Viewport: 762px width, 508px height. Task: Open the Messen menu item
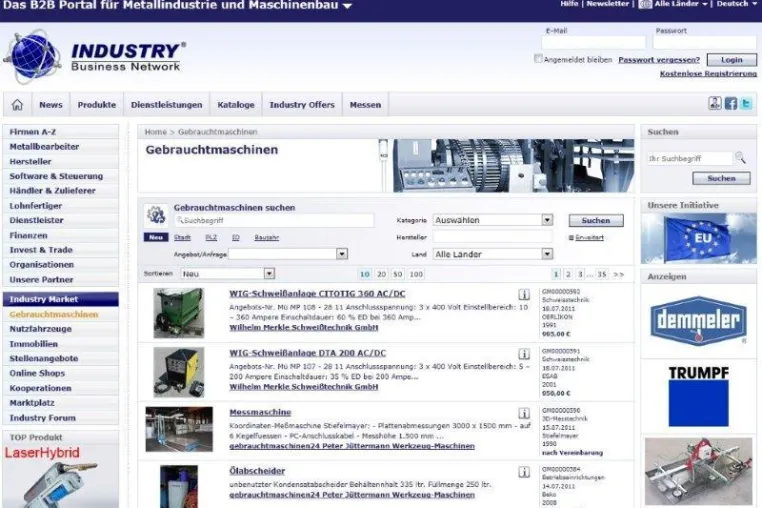365,105
